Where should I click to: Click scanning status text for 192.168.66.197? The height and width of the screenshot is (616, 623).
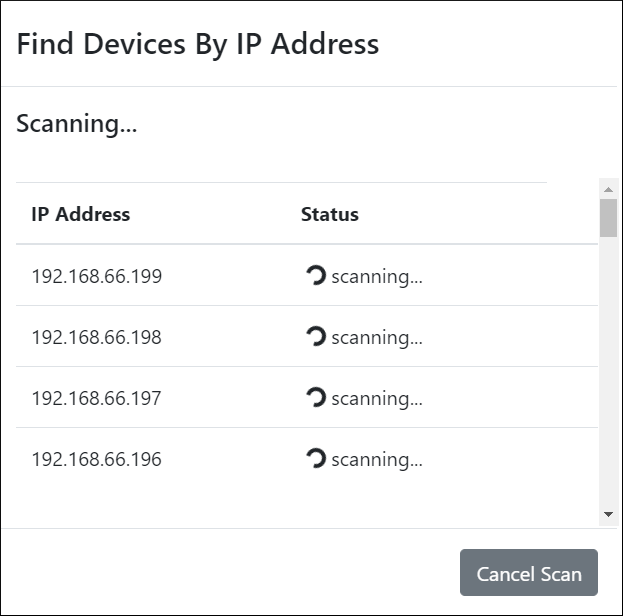(377, 399)
